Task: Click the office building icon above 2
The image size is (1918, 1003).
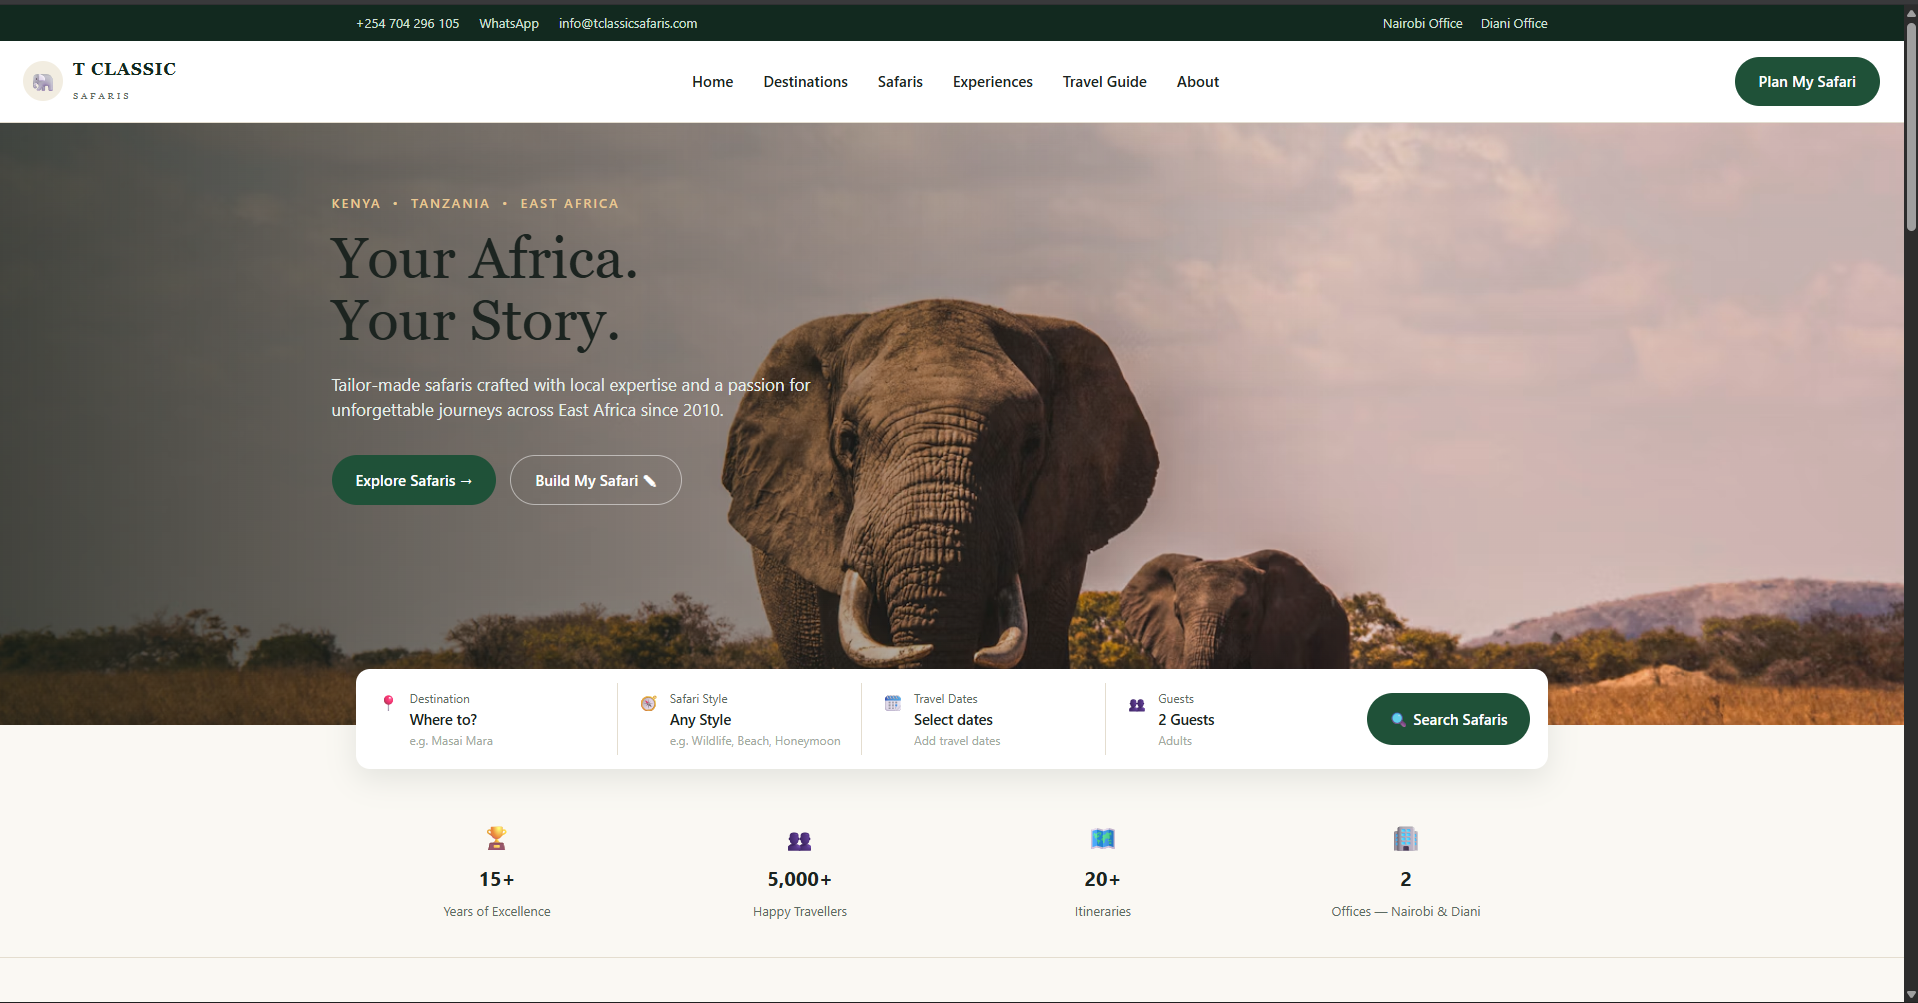Action: pyautogui.click(x=1405, y=838)
